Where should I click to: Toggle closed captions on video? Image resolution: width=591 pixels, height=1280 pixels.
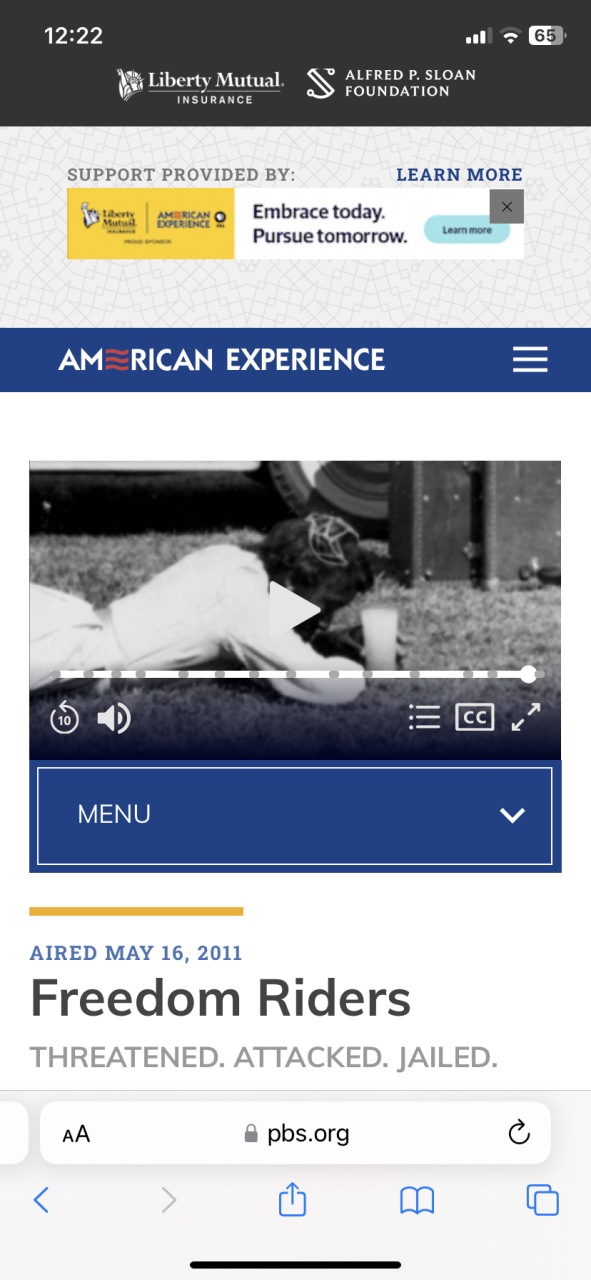[475, 717]
